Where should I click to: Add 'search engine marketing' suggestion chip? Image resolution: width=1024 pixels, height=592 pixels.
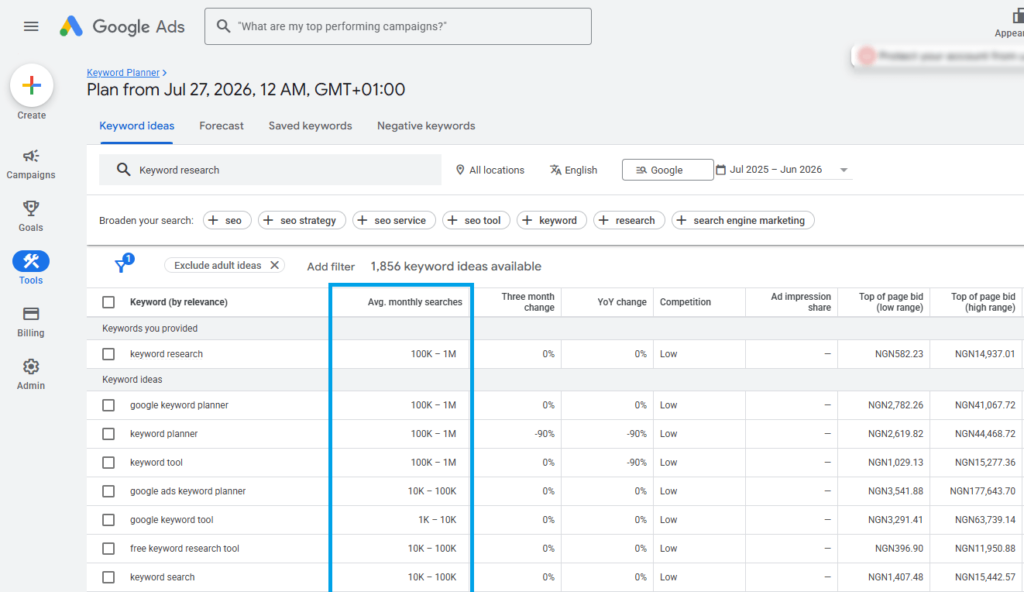click(743, 220)
